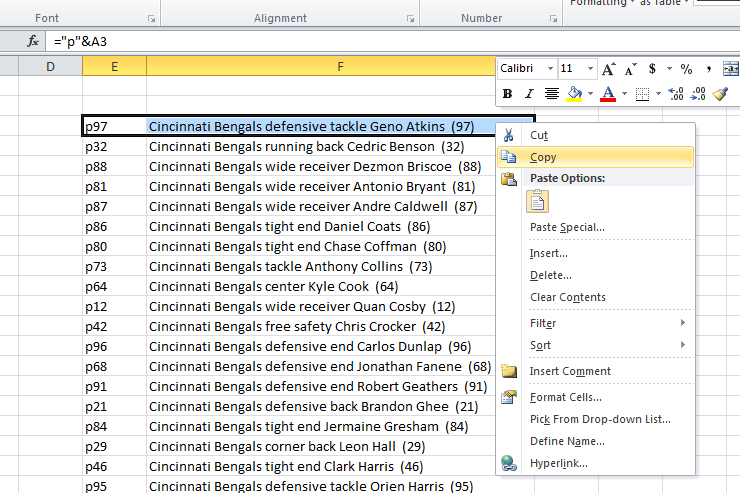The width and height of the screenshot is (740, 493).
Task: Click Merge and Center icon
Action: [x=731, y=69]
